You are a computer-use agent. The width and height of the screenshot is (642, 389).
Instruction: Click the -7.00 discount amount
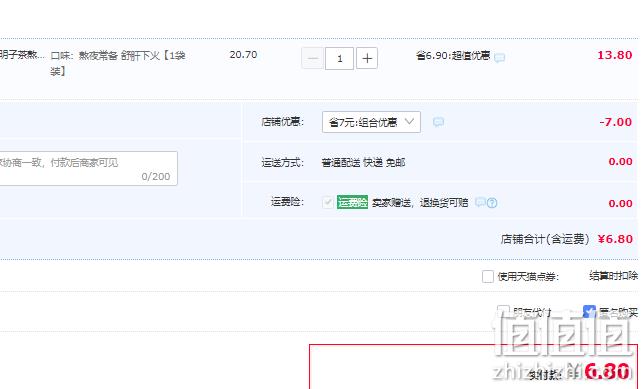pyautogui.click(x=615, y=122)
